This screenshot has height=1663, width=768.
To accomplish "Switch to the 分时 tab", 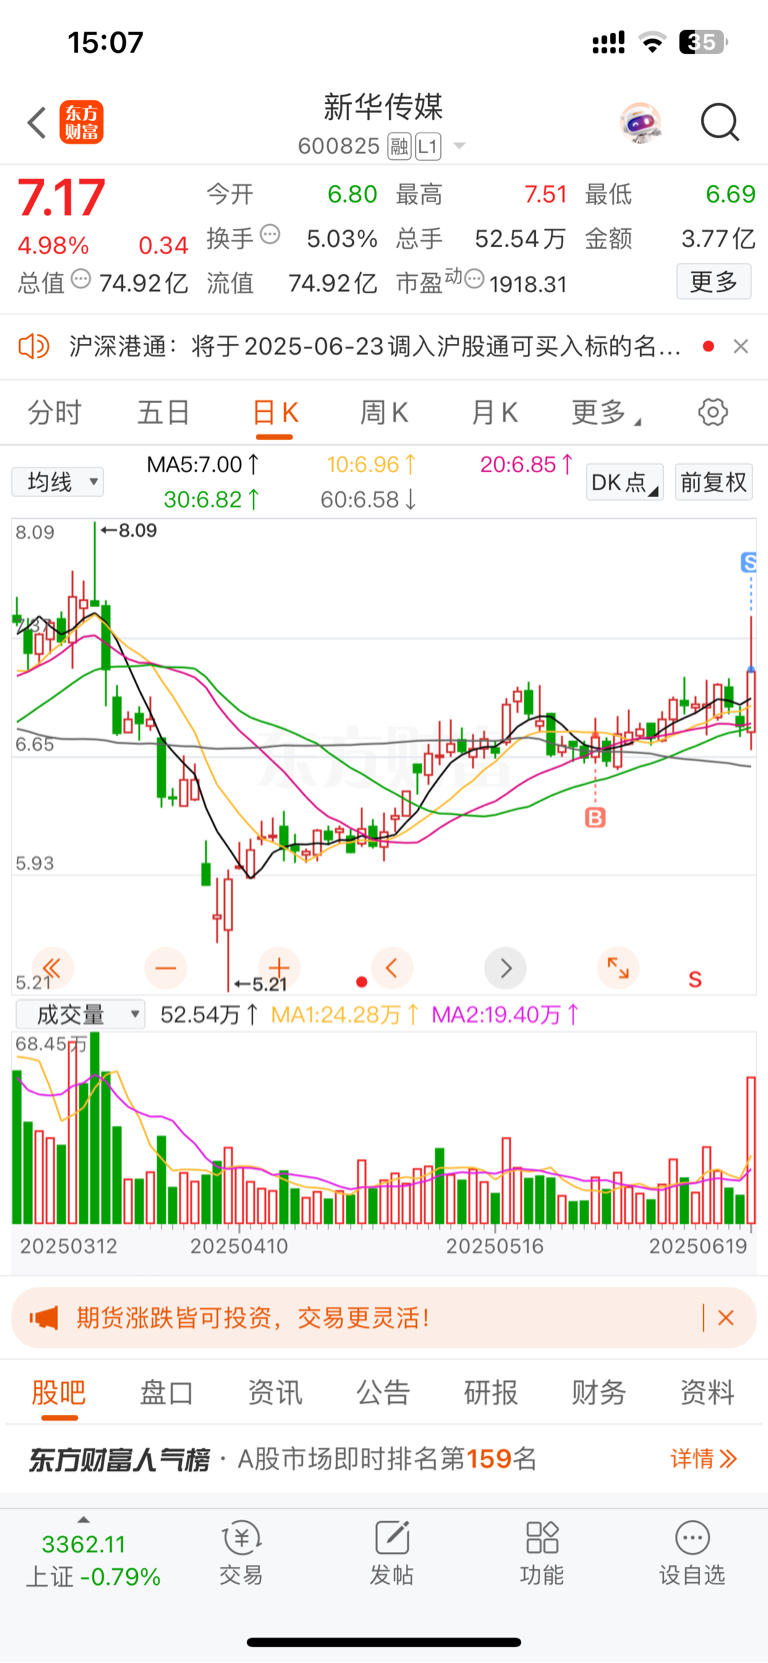I will [x=54, y=412].
